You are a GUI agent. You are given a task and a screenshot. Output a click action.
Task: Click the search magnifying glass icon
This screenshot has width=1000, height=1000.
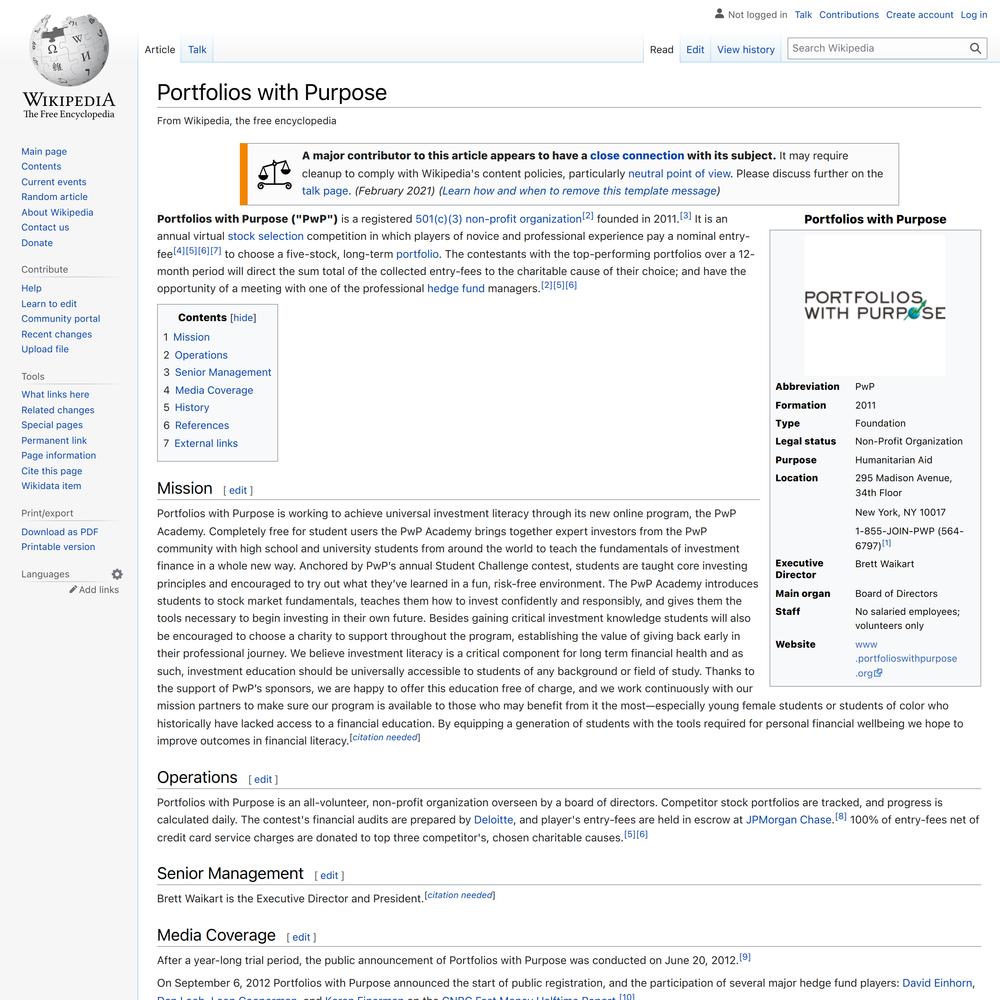pos(975,48)
